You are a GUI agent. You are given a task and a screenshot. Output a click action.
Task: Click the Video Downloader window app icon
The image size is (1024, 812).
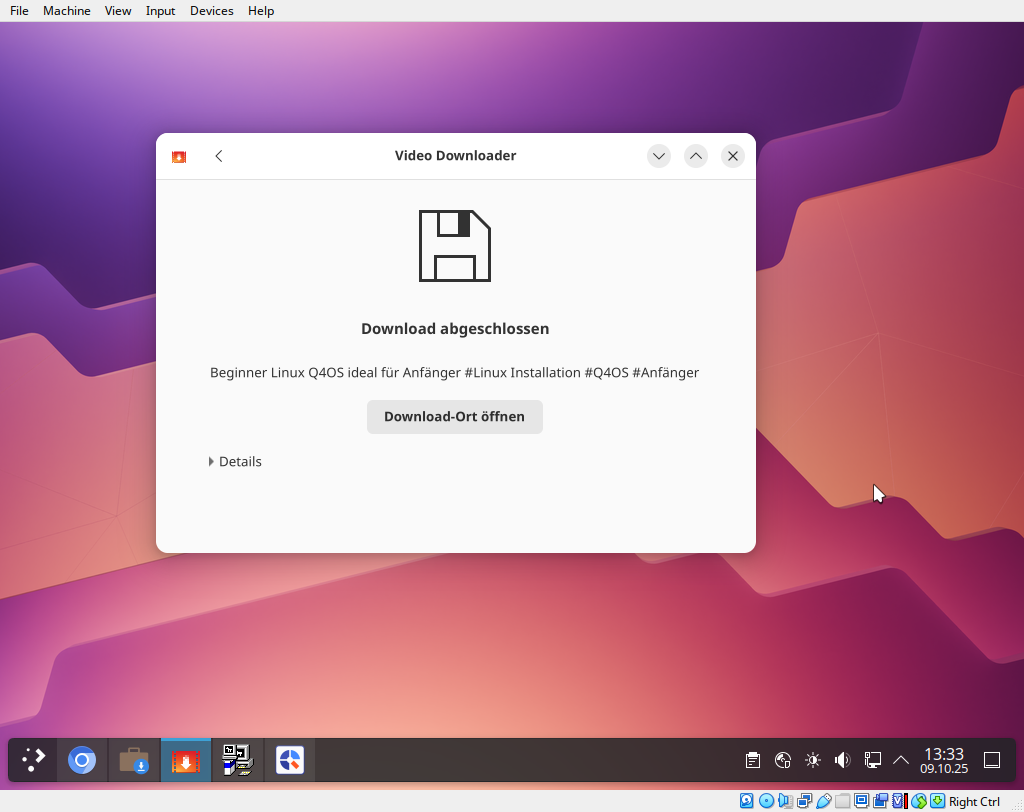tap(179, 156)
